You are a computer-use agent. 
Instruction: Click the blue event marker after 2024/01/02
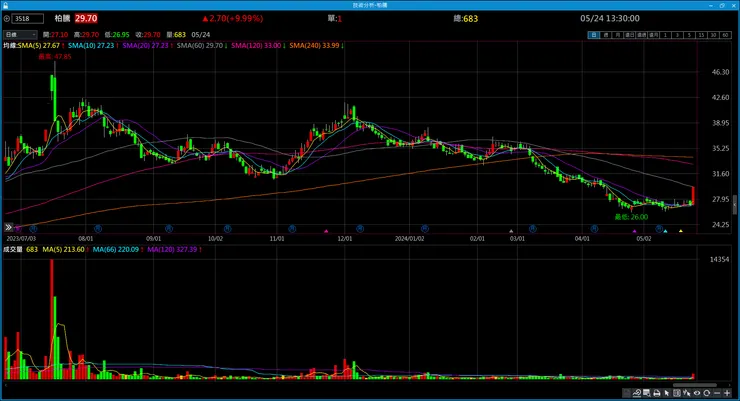[425, 228]
